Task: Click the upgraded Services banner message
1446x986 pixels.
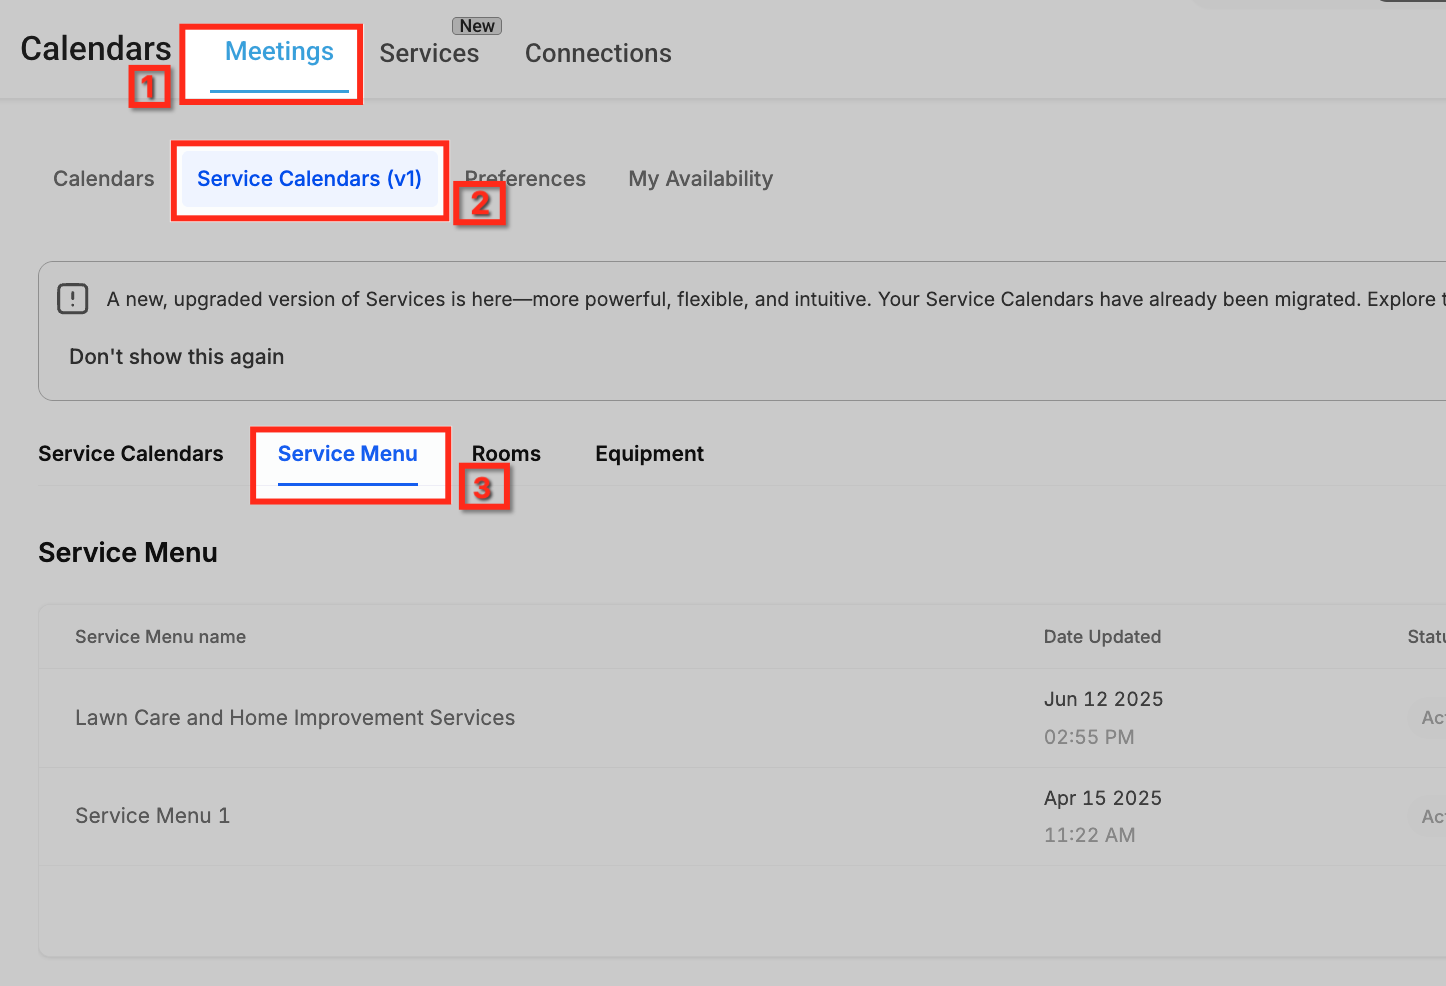Action: (x=776, y=299)
